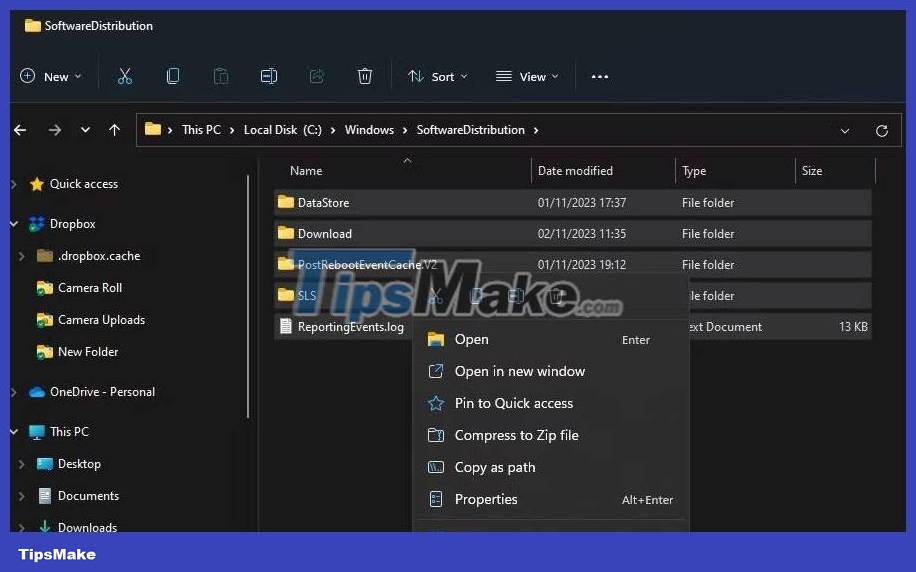The image size is (916, 572).
Task: Sort by the Size column header
Action: tap(812, 171)
